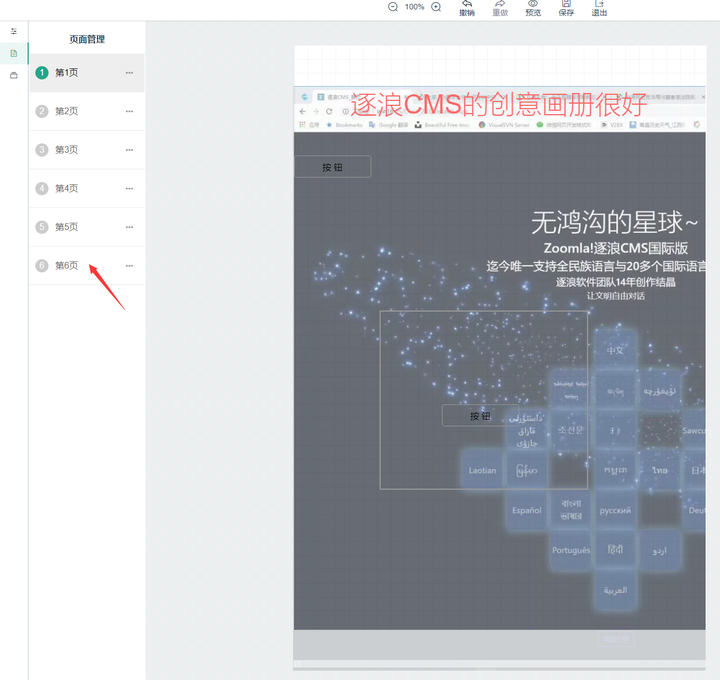Open the more options menu for 第1页
The height and width of the screenshot is (680, 720).
[129, 73]
